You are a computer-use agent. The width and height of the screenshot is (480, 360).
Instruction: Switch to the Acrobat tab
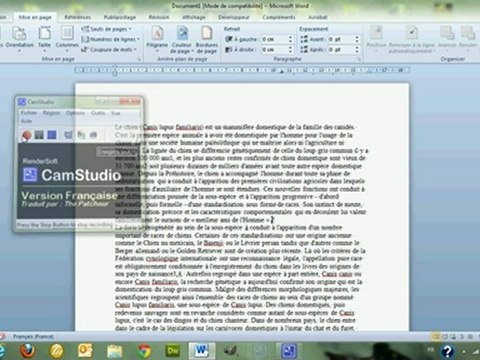tap(317, 17)
